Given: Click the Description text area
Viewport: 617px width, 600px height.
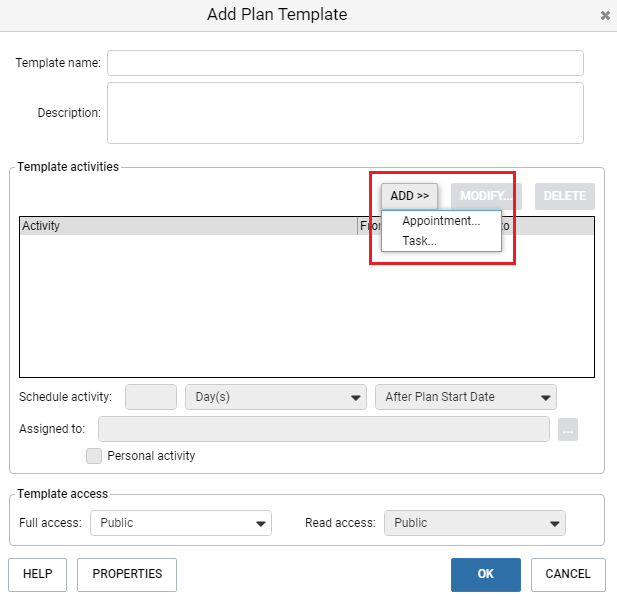Looking at the screenshot, I should coord(345,113).
